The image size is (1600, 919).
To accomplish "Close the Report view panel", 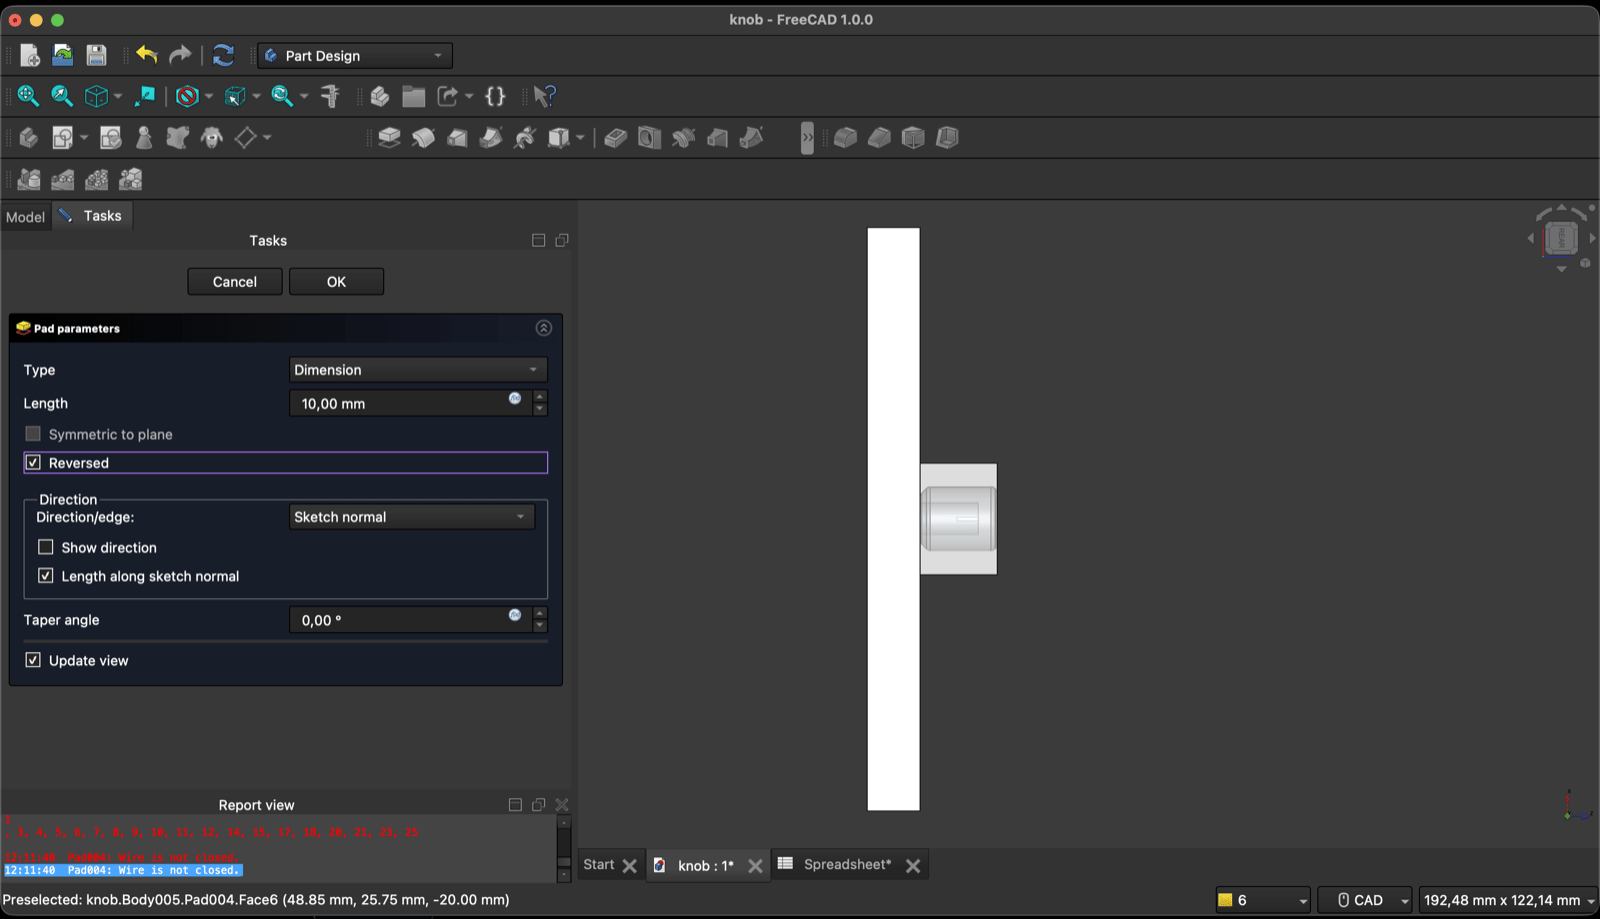I will point(562,805).
